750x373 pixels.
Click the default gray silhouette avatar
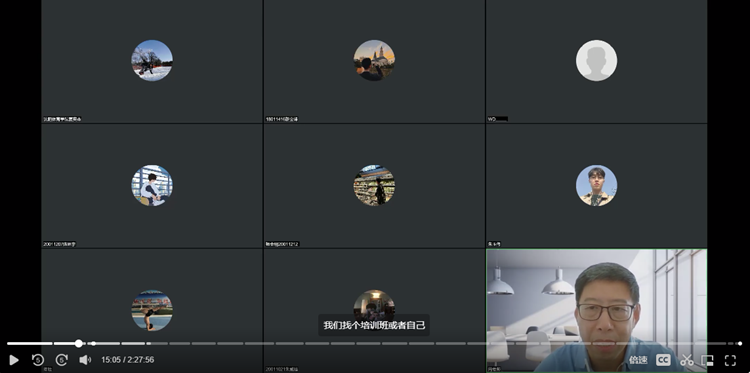(x=596, y=60)
